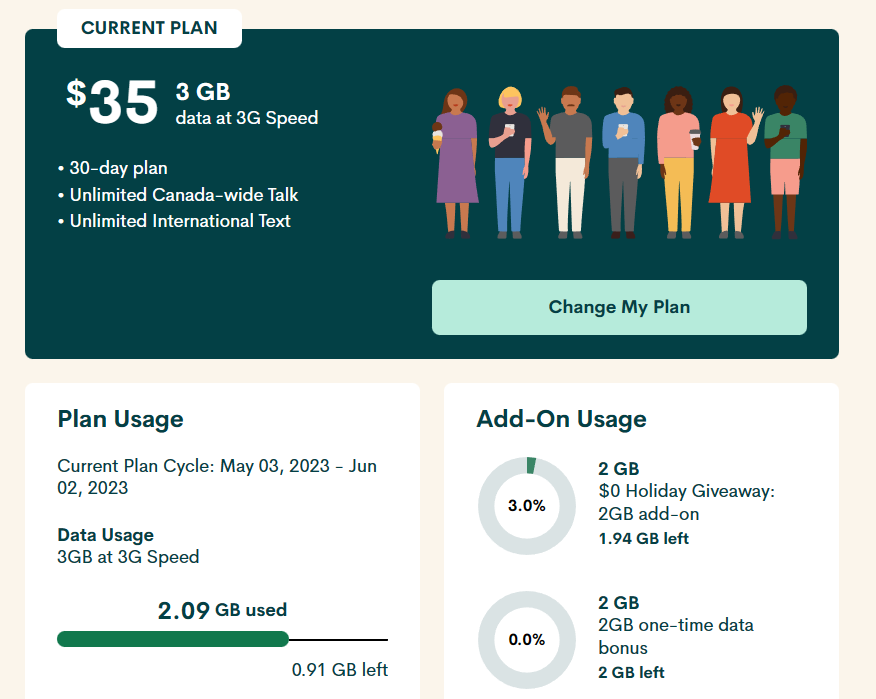Viewport: 876px width, 699px height.
Task: Click the Change My Plan button
Action: 619,307
